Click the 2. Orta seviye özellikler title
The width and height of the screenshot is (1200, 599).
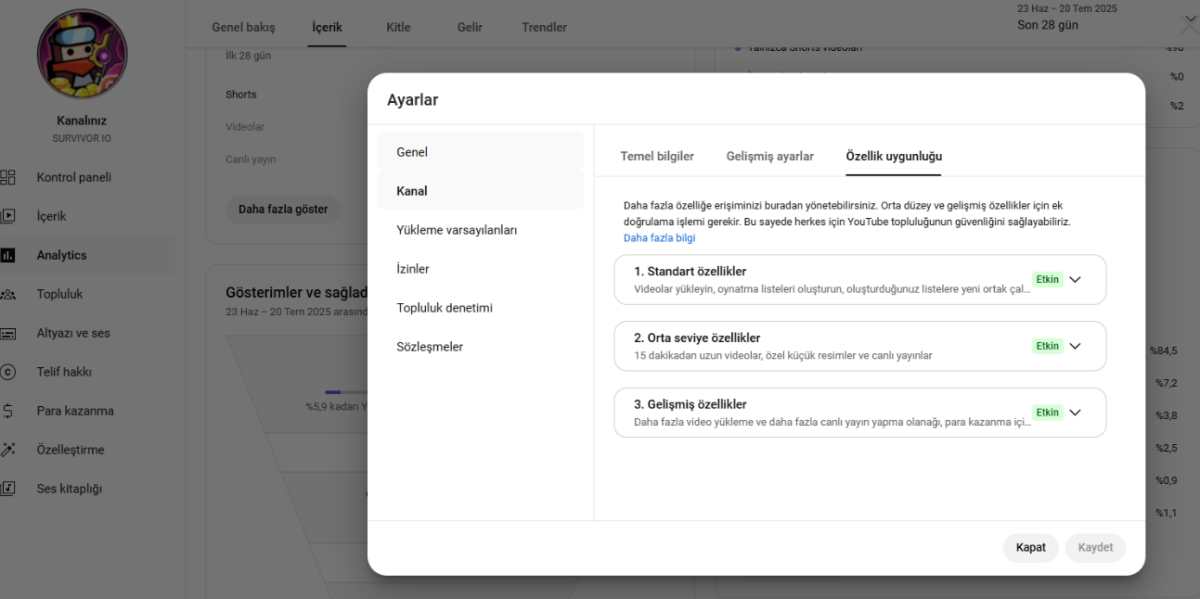[x=697, y=338]
